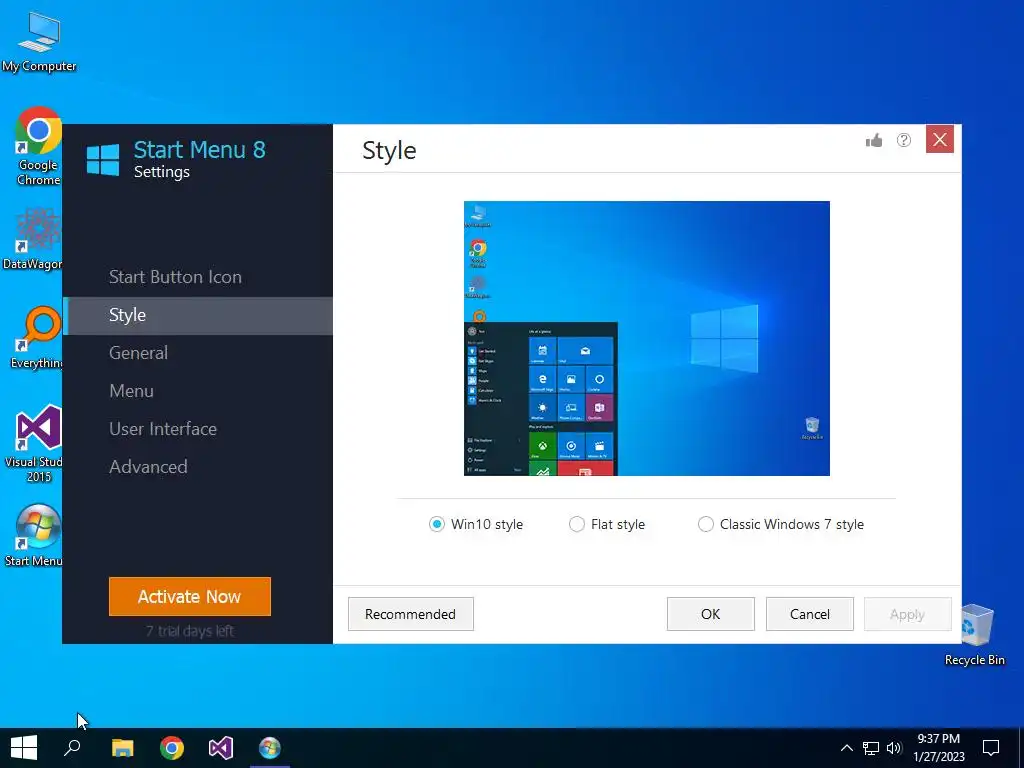Select the DataWagon desktop icon
The image size is (1024, 768).
click(x=32, y=239)
